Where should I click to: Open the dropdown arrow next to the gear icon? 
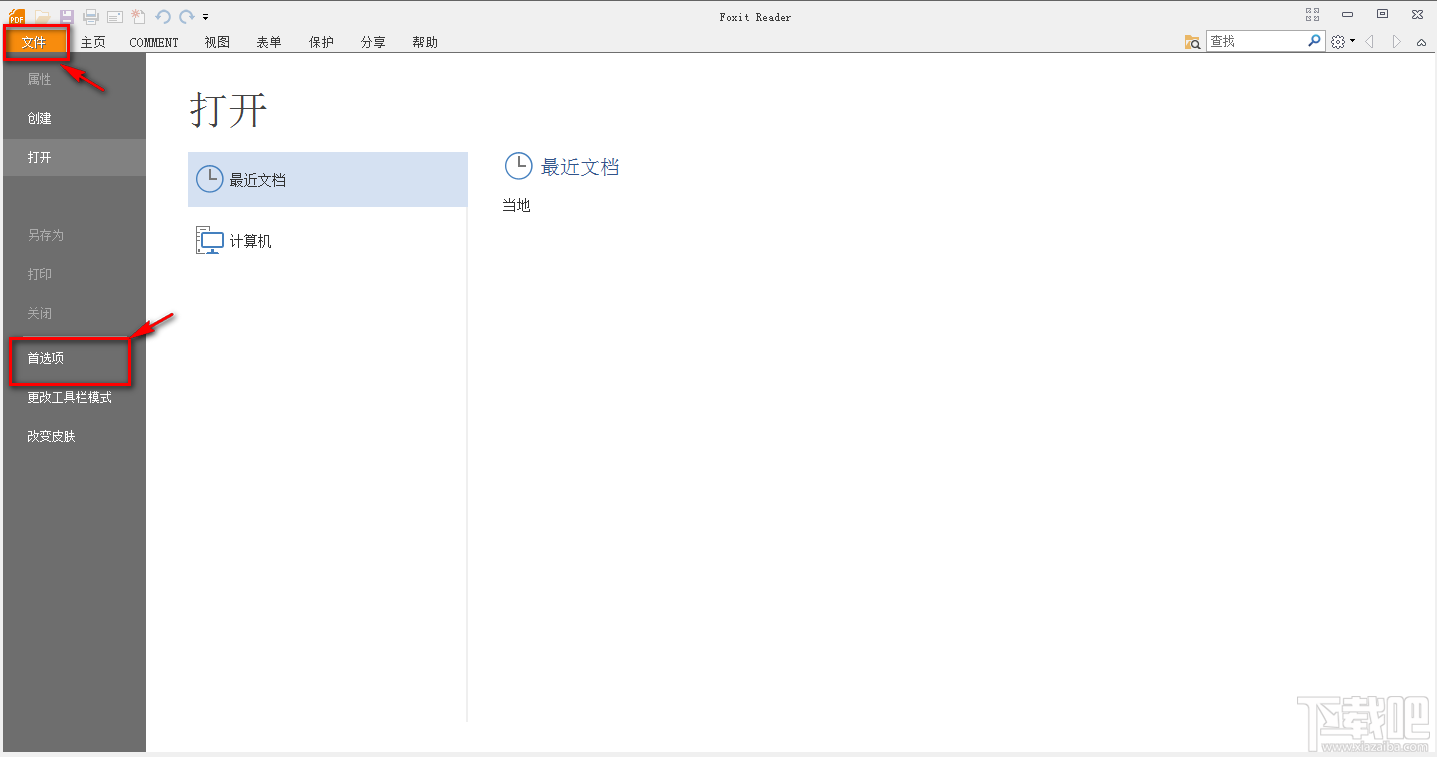pyautogui.click(x=1352, y=42)
